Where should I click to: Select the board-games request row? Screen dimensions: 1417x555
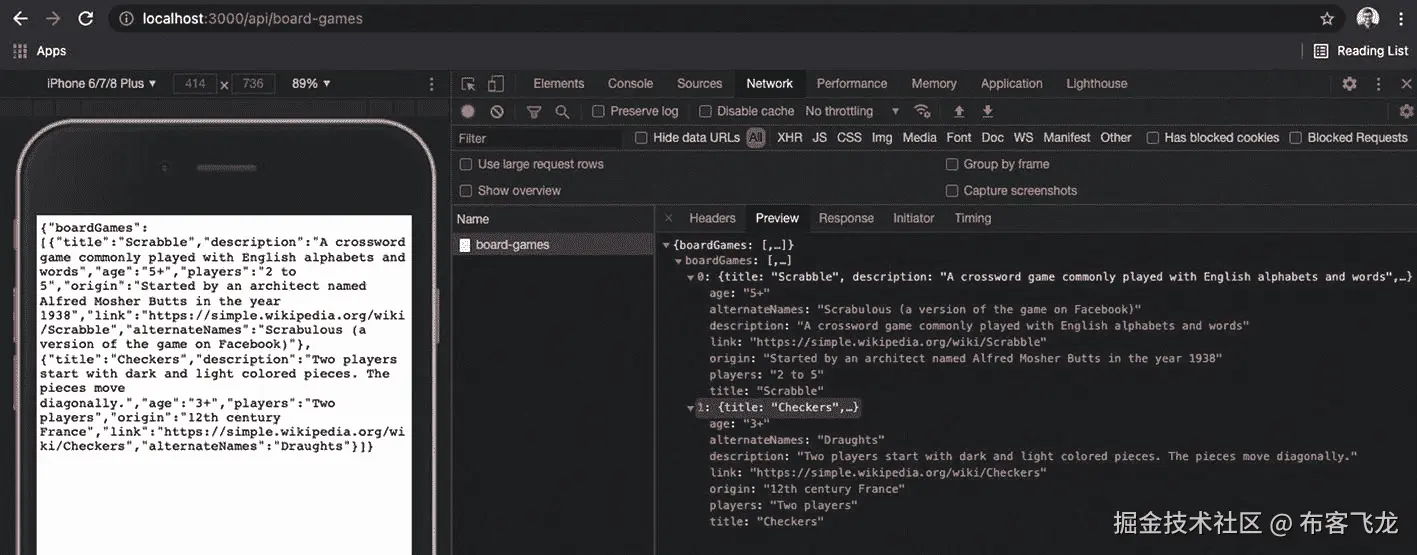pyautogui.click(x=552, y=245)
